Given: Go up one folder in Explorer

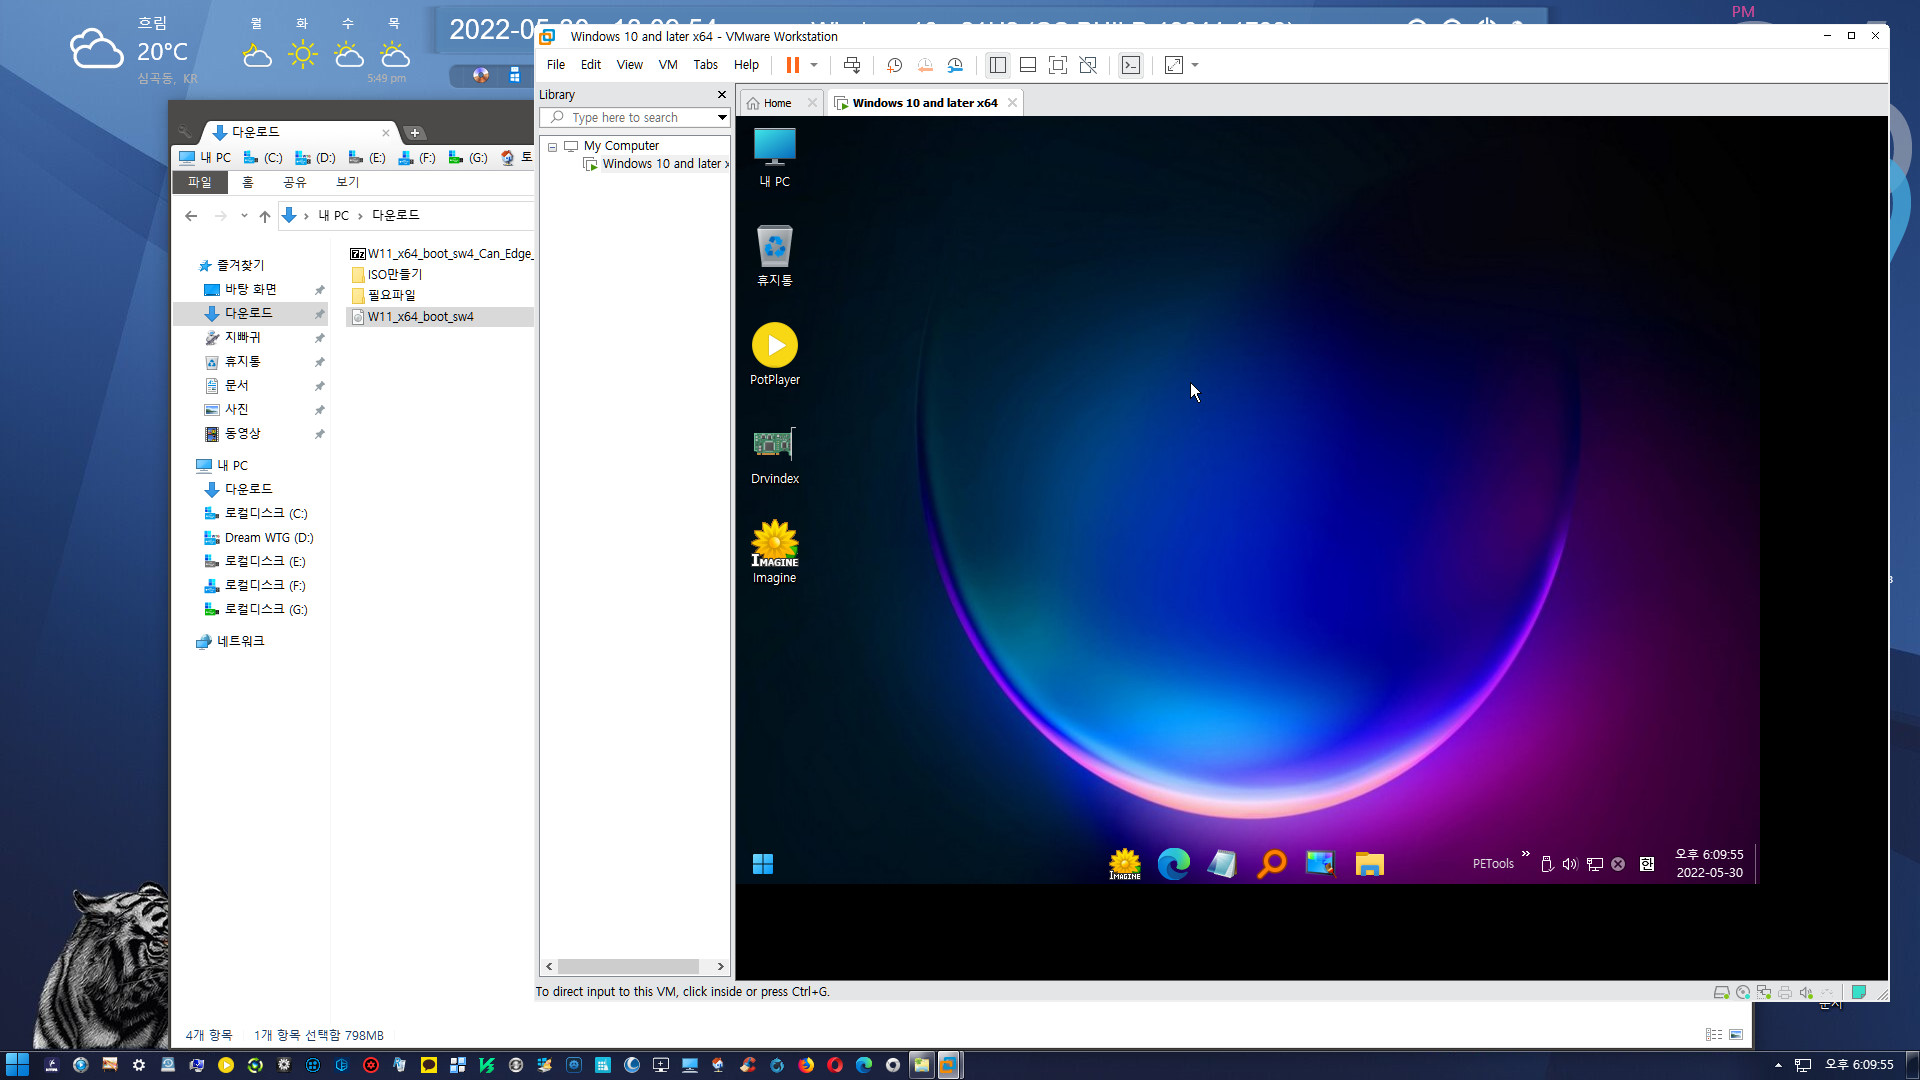Looking at the screenshot, I should point(264,216).
